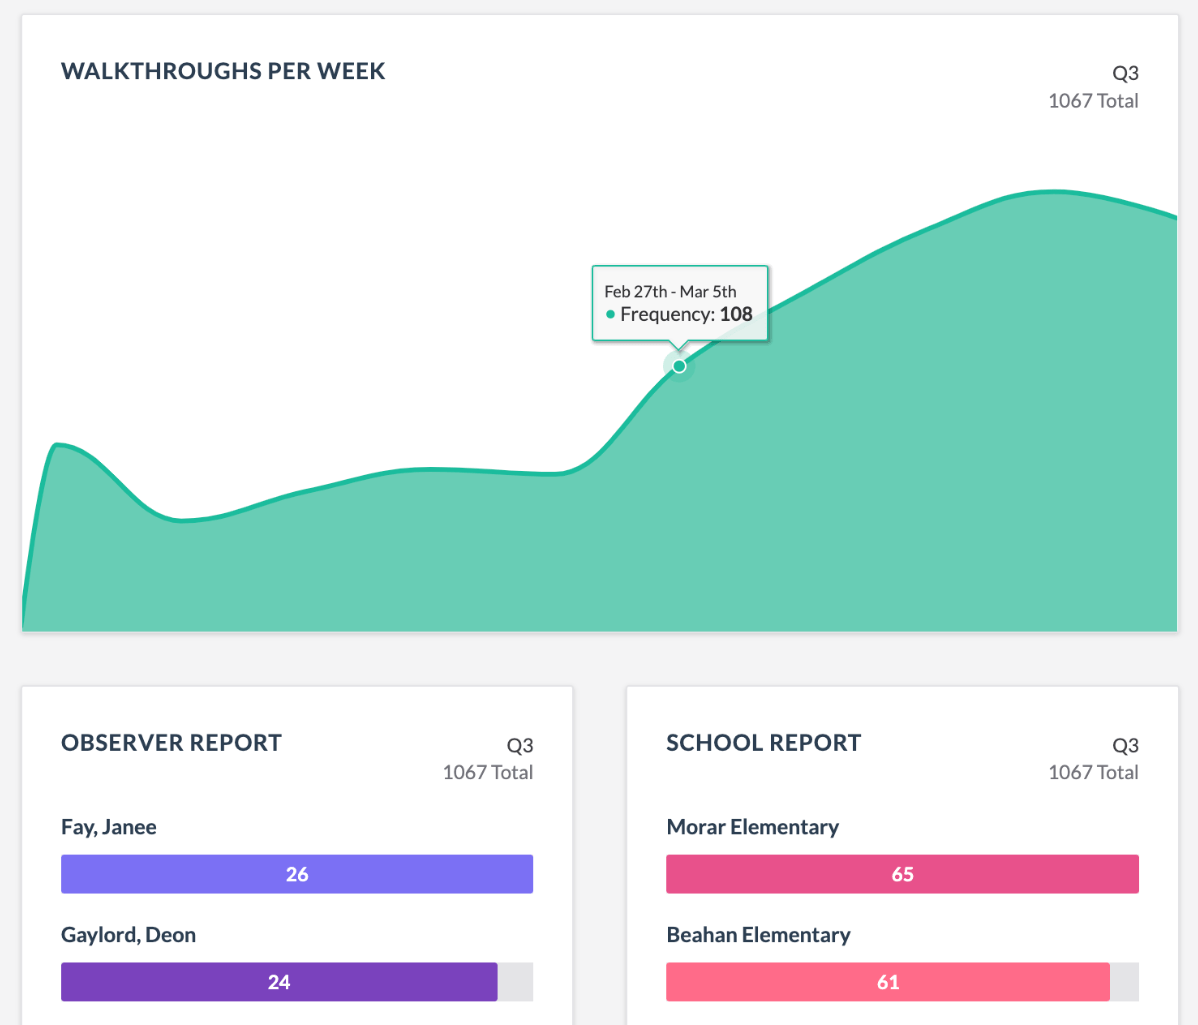Select observer name Gaylord, Deon

[x=128, y=935]
